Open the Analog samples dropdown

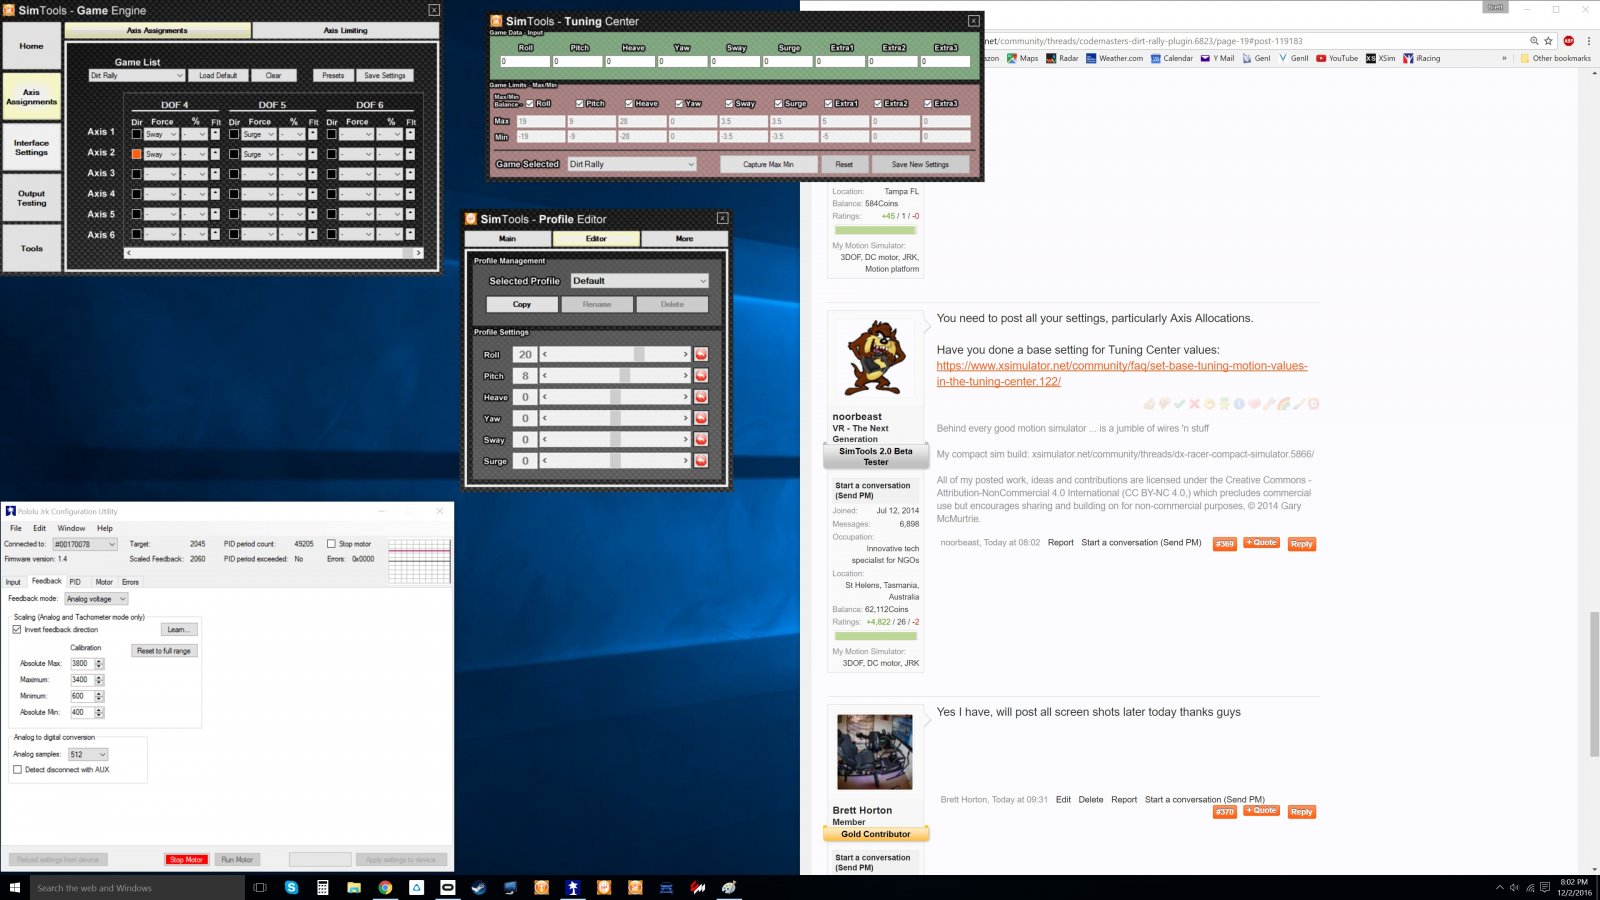pyautogui.click(x=88, y=754)
